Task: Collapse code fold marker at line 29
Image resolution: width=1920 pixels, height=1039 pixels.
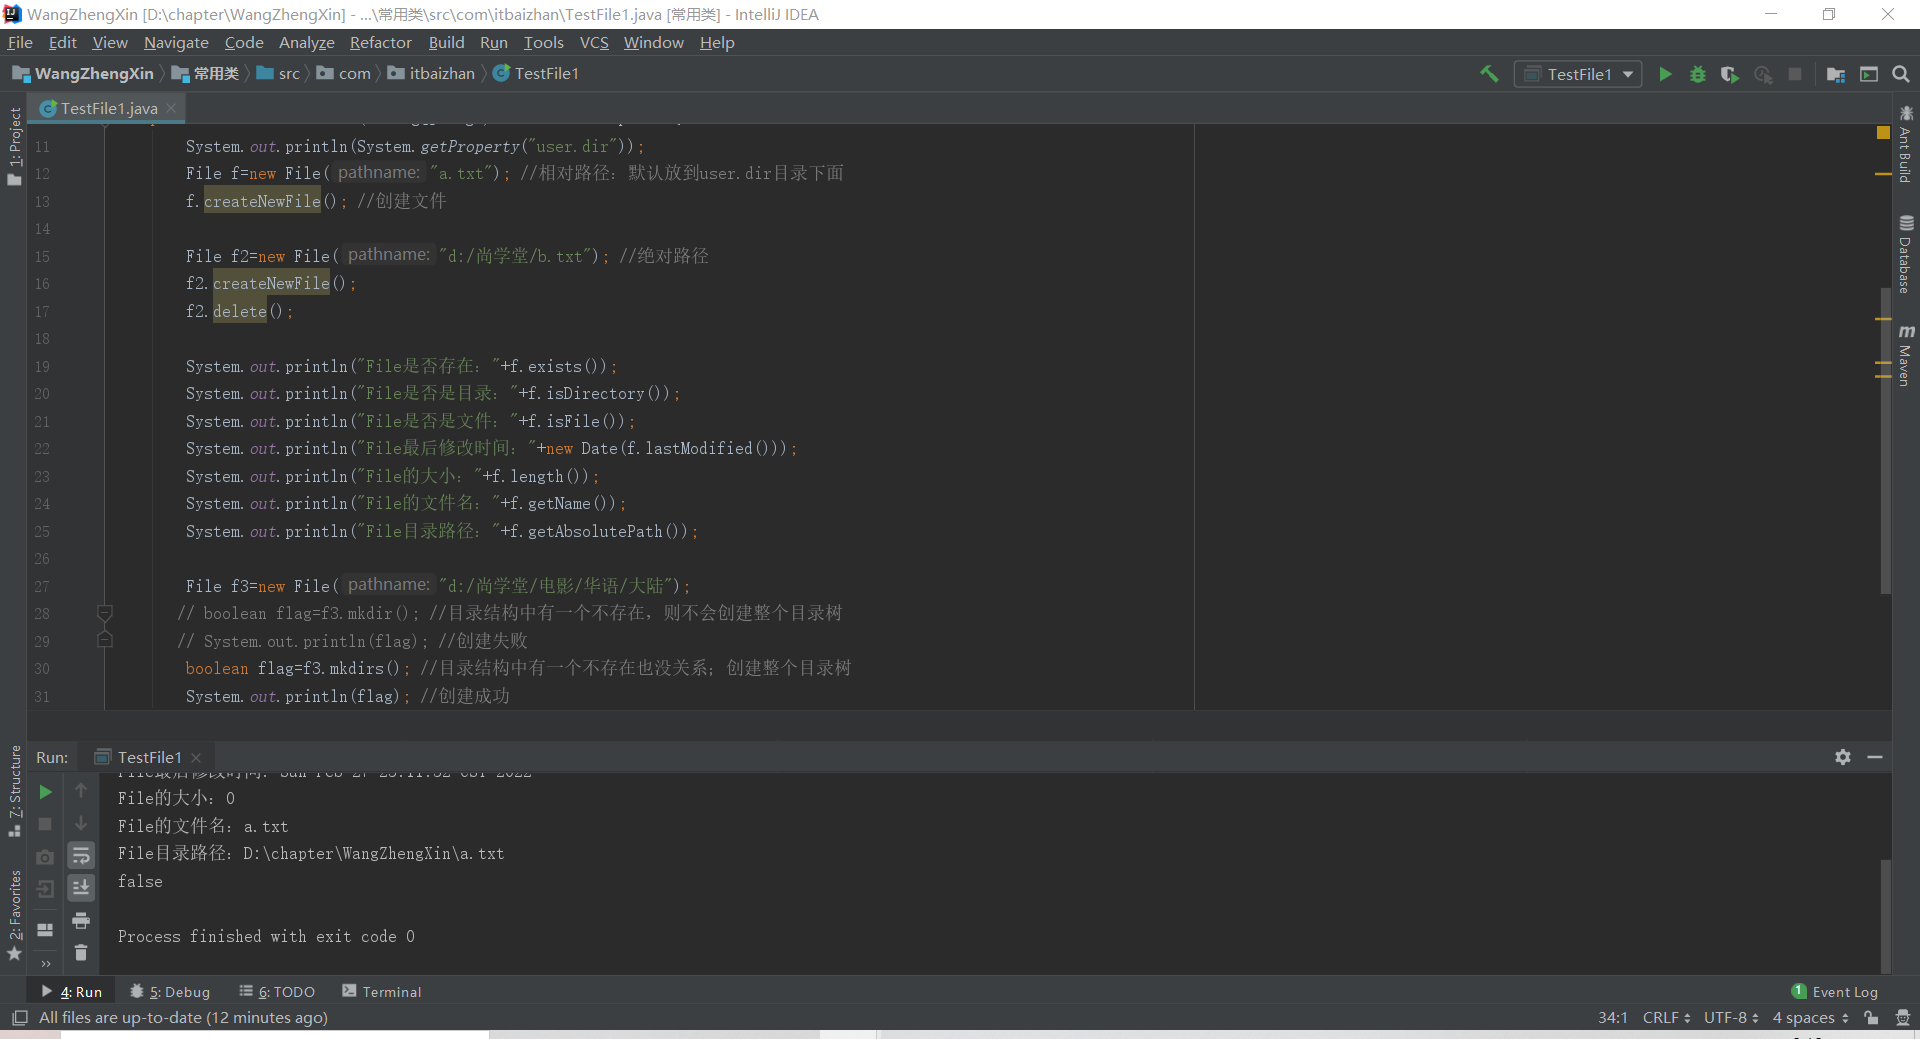Action: click(x=104, y=639)
